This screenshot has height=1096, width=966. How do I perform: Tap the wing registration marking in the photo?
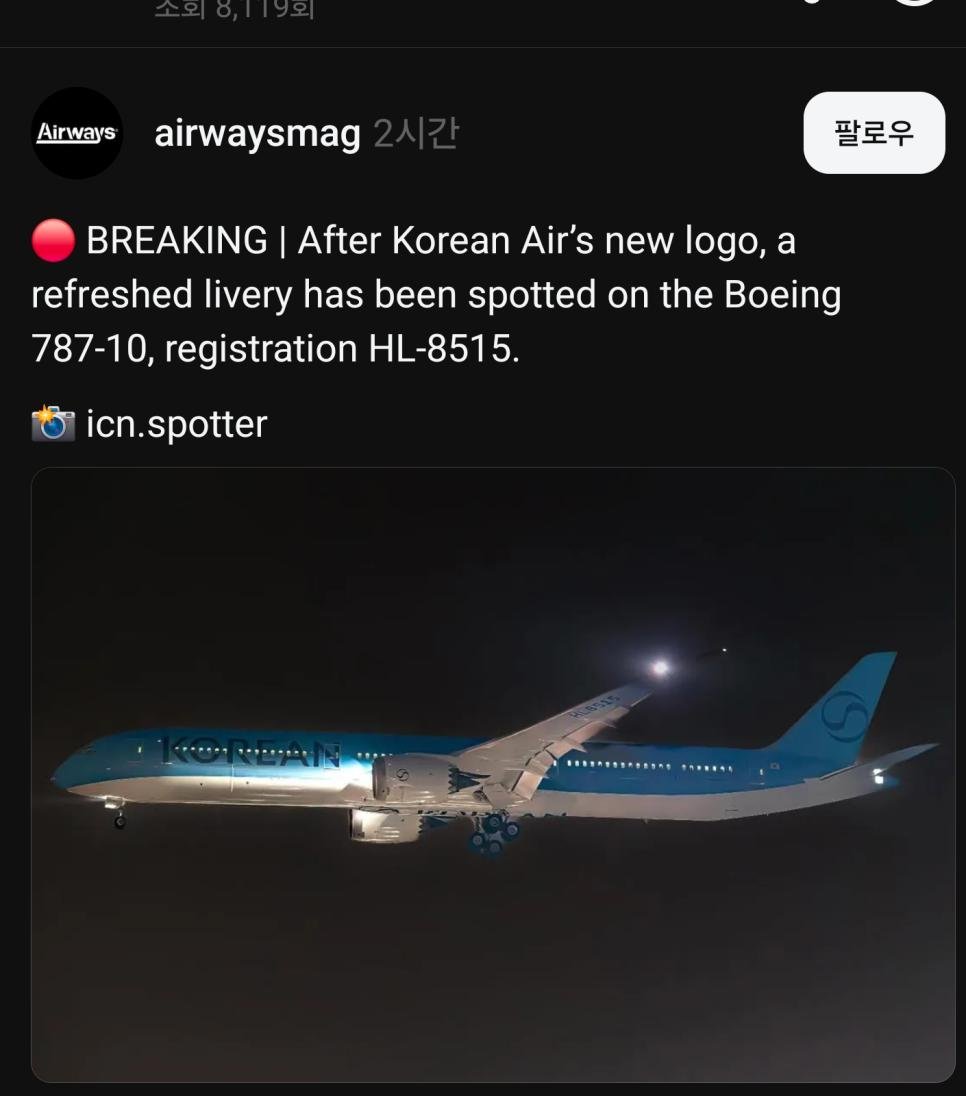(595, 705)
